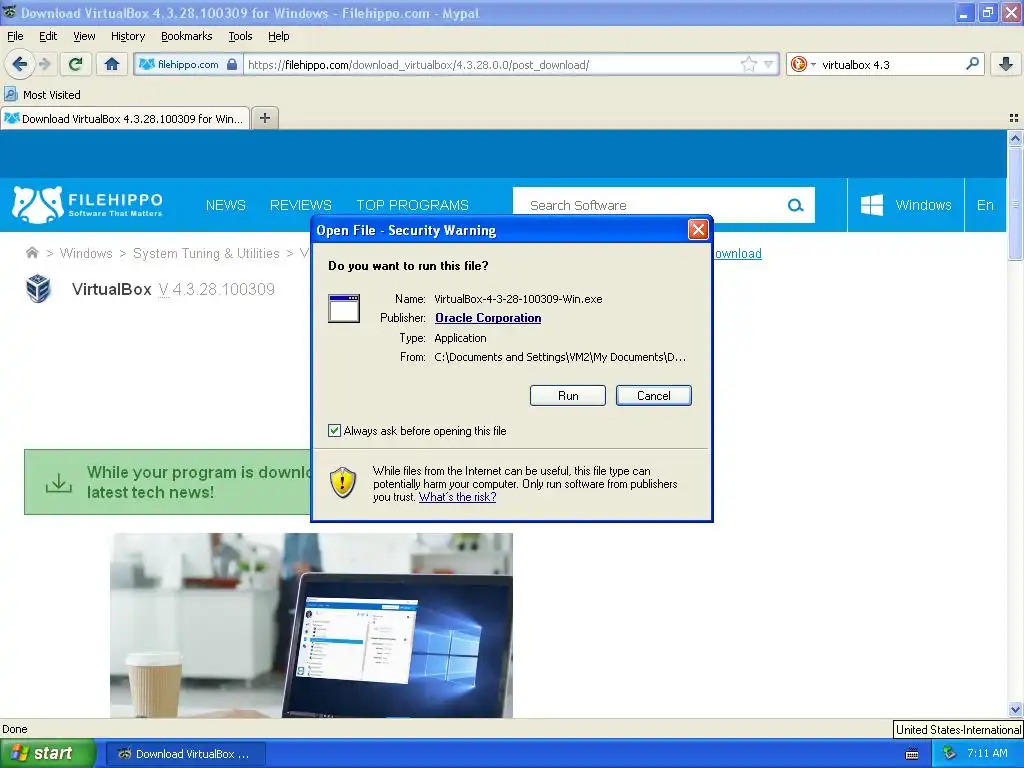Bookmark this page with the star icon
Viewport: 1024px width, 768px height.
[x=748, y=64]
